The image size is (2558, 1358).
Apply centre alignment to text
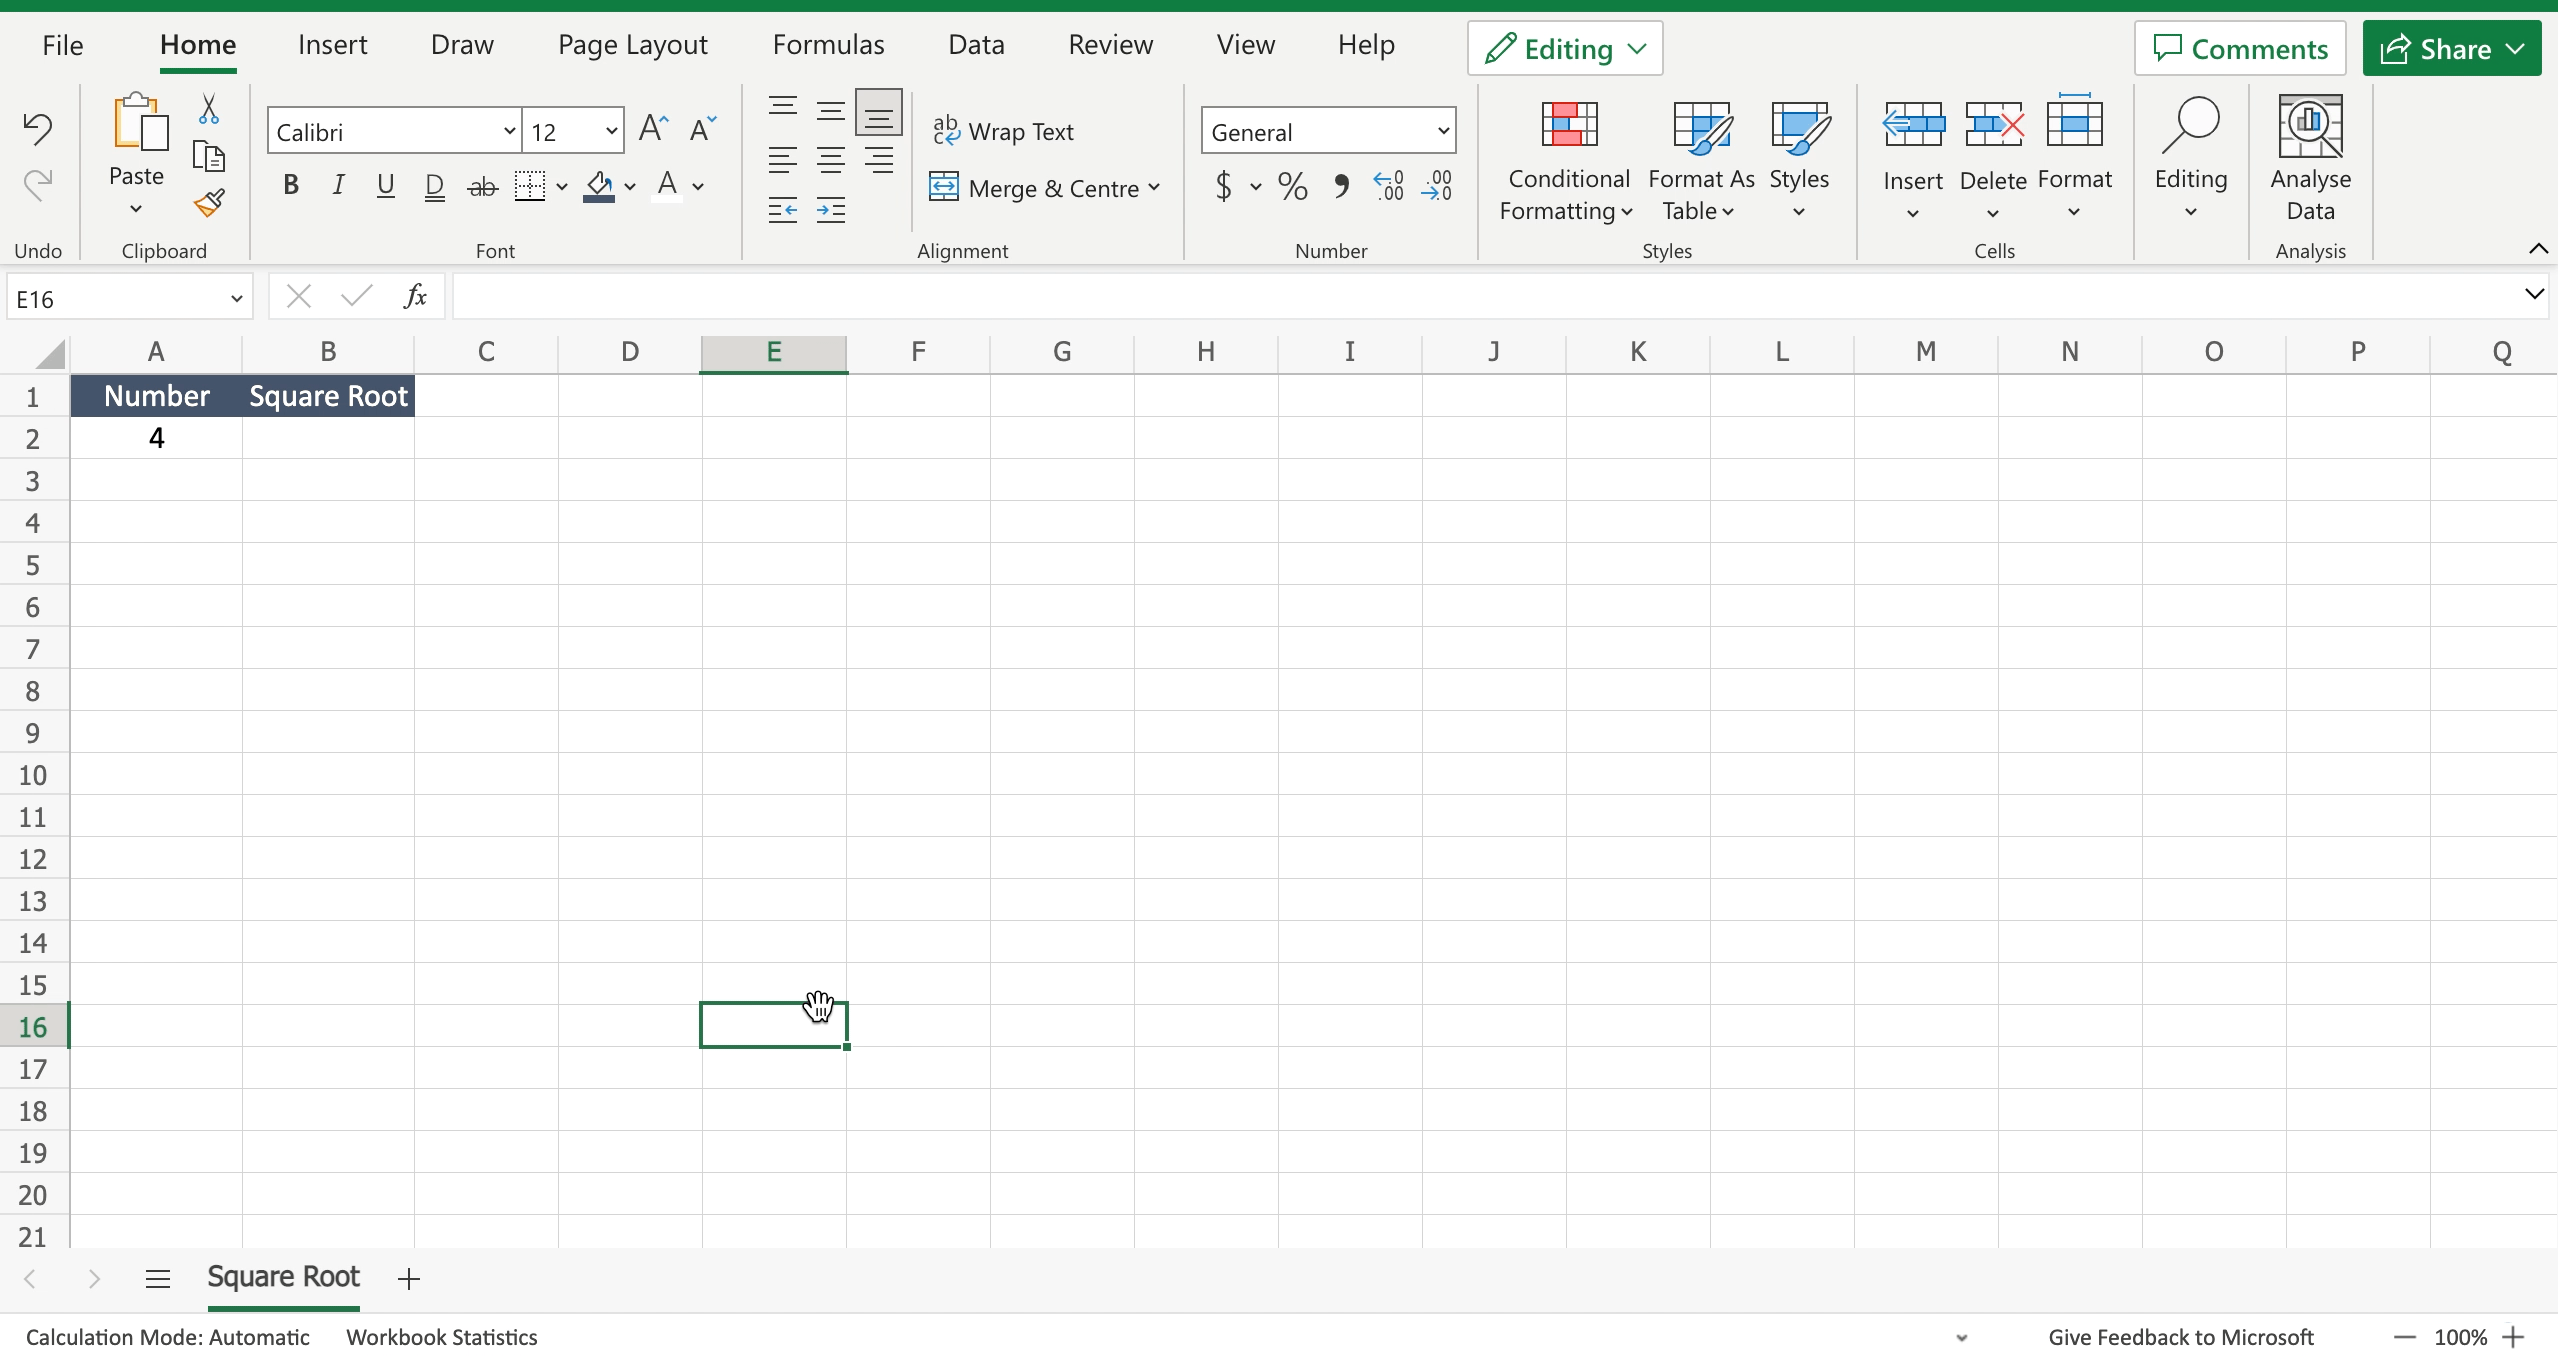(x=830, y=158)
